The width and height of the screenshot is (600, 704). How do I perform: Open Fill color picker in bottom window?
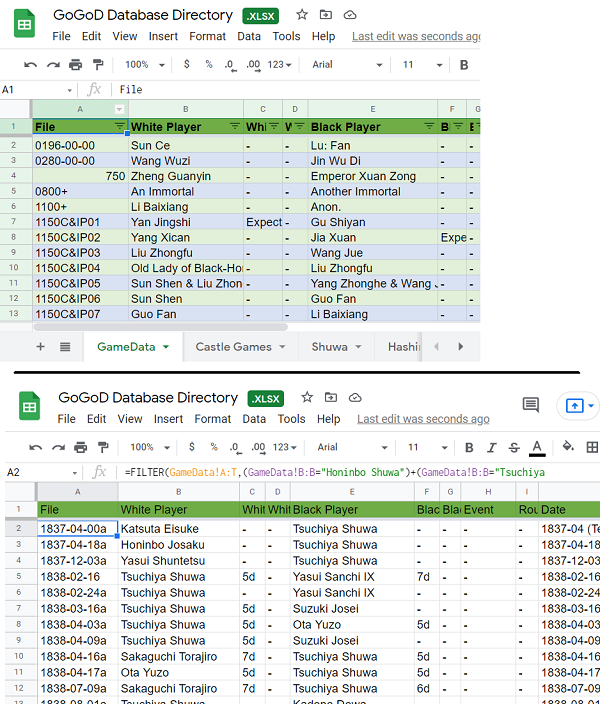tap(568, 446)
